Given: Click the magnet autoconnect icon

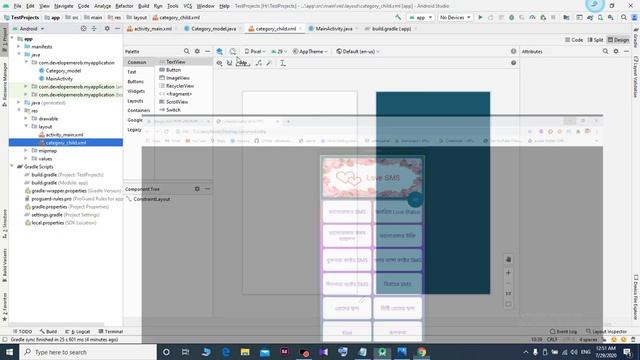Looking at the screenshot, I should click(229, 63).
